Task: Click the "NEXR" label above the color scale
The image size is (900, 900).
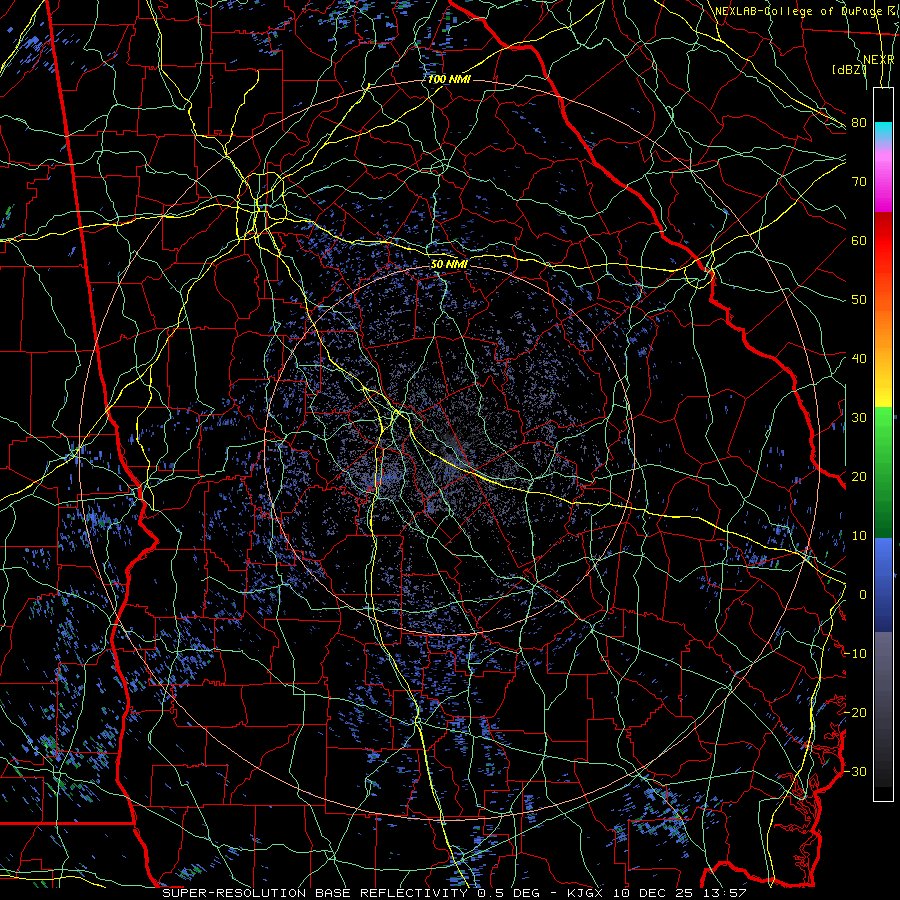Action: 879,59
